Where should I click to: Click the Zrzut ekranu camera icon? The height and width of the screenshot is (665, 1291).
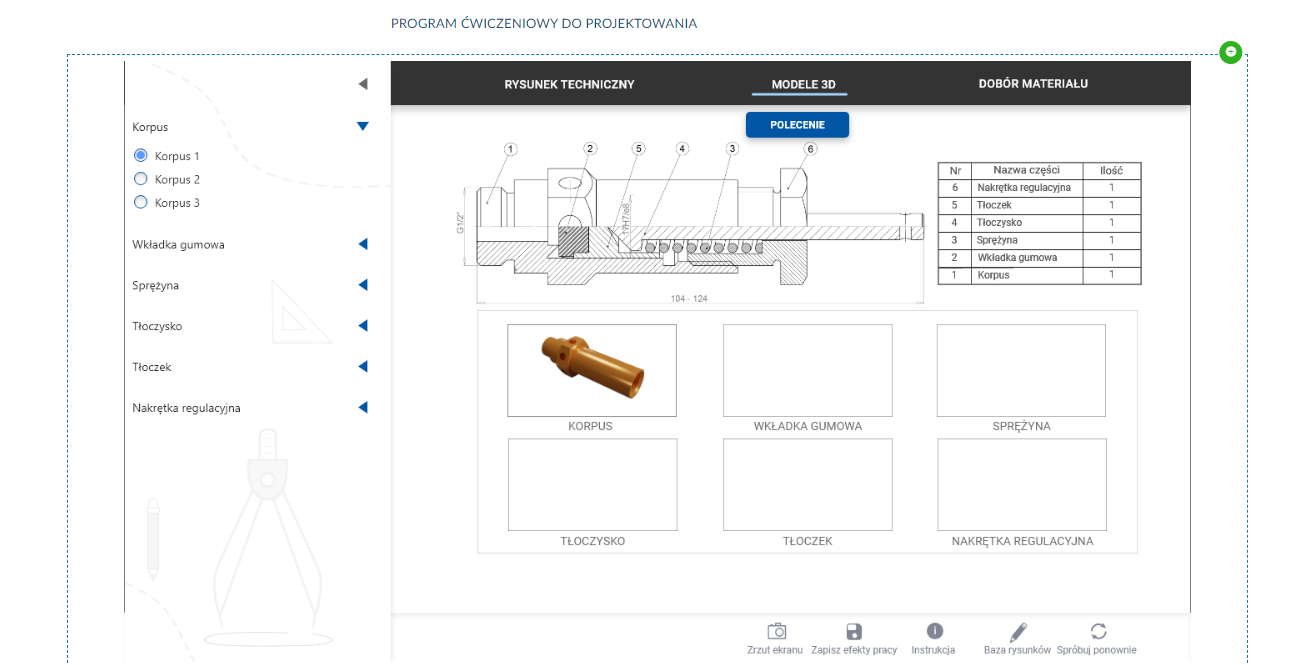tap(776, 631)
